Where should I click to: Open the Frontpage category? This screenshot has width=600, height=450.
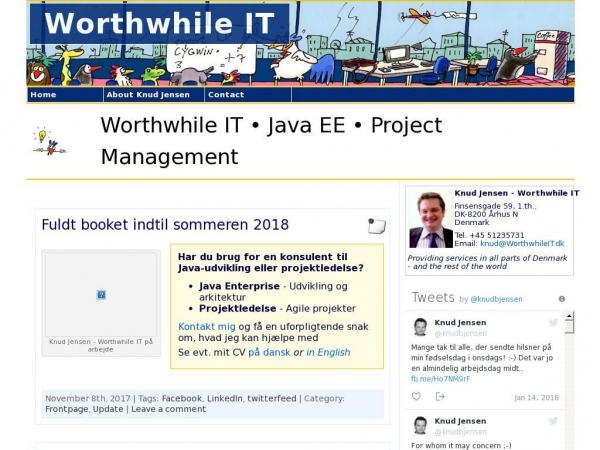(67, 409)
